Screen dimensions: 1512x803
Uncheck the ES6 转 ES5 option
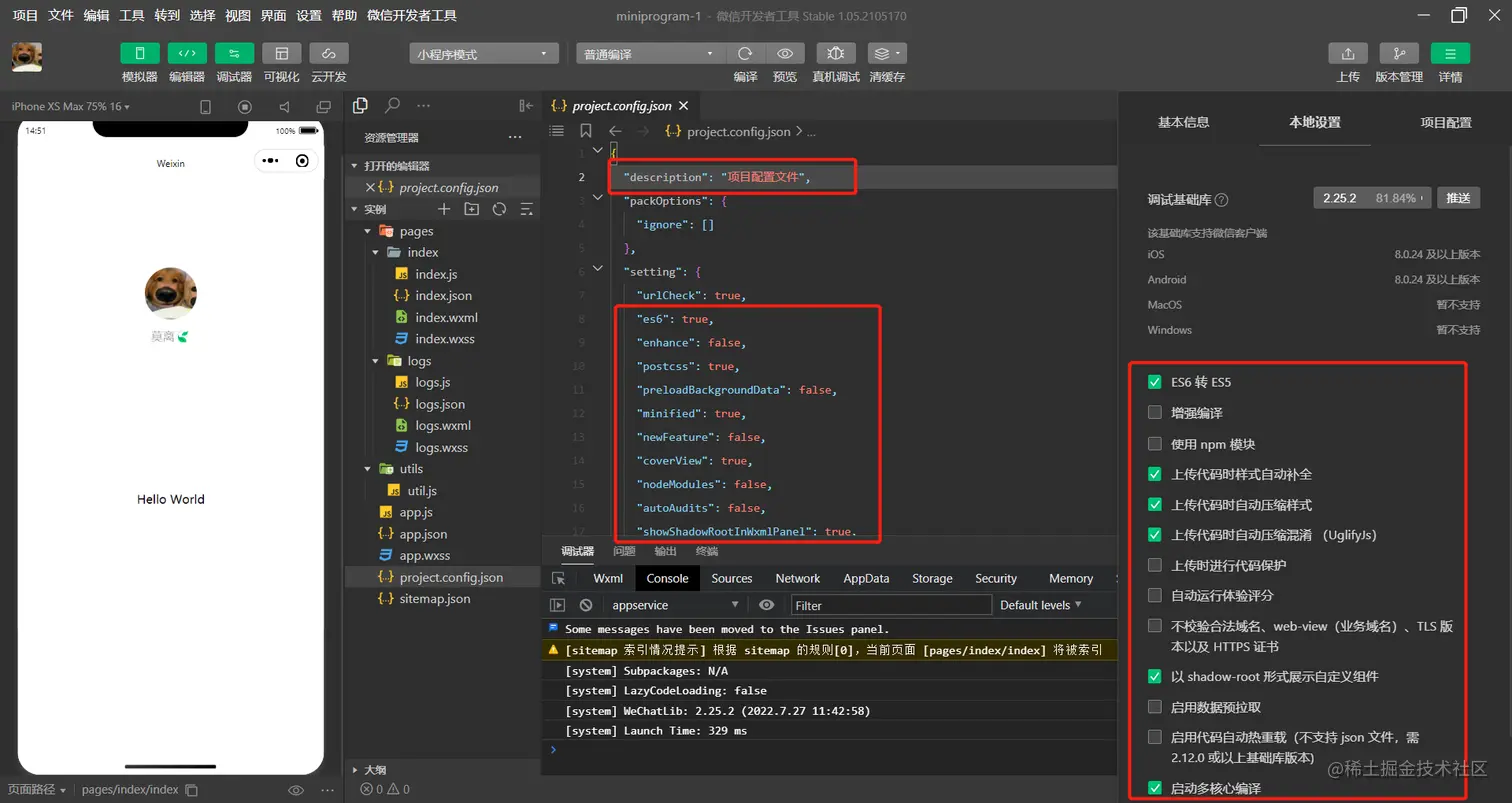pos(1155,382)
